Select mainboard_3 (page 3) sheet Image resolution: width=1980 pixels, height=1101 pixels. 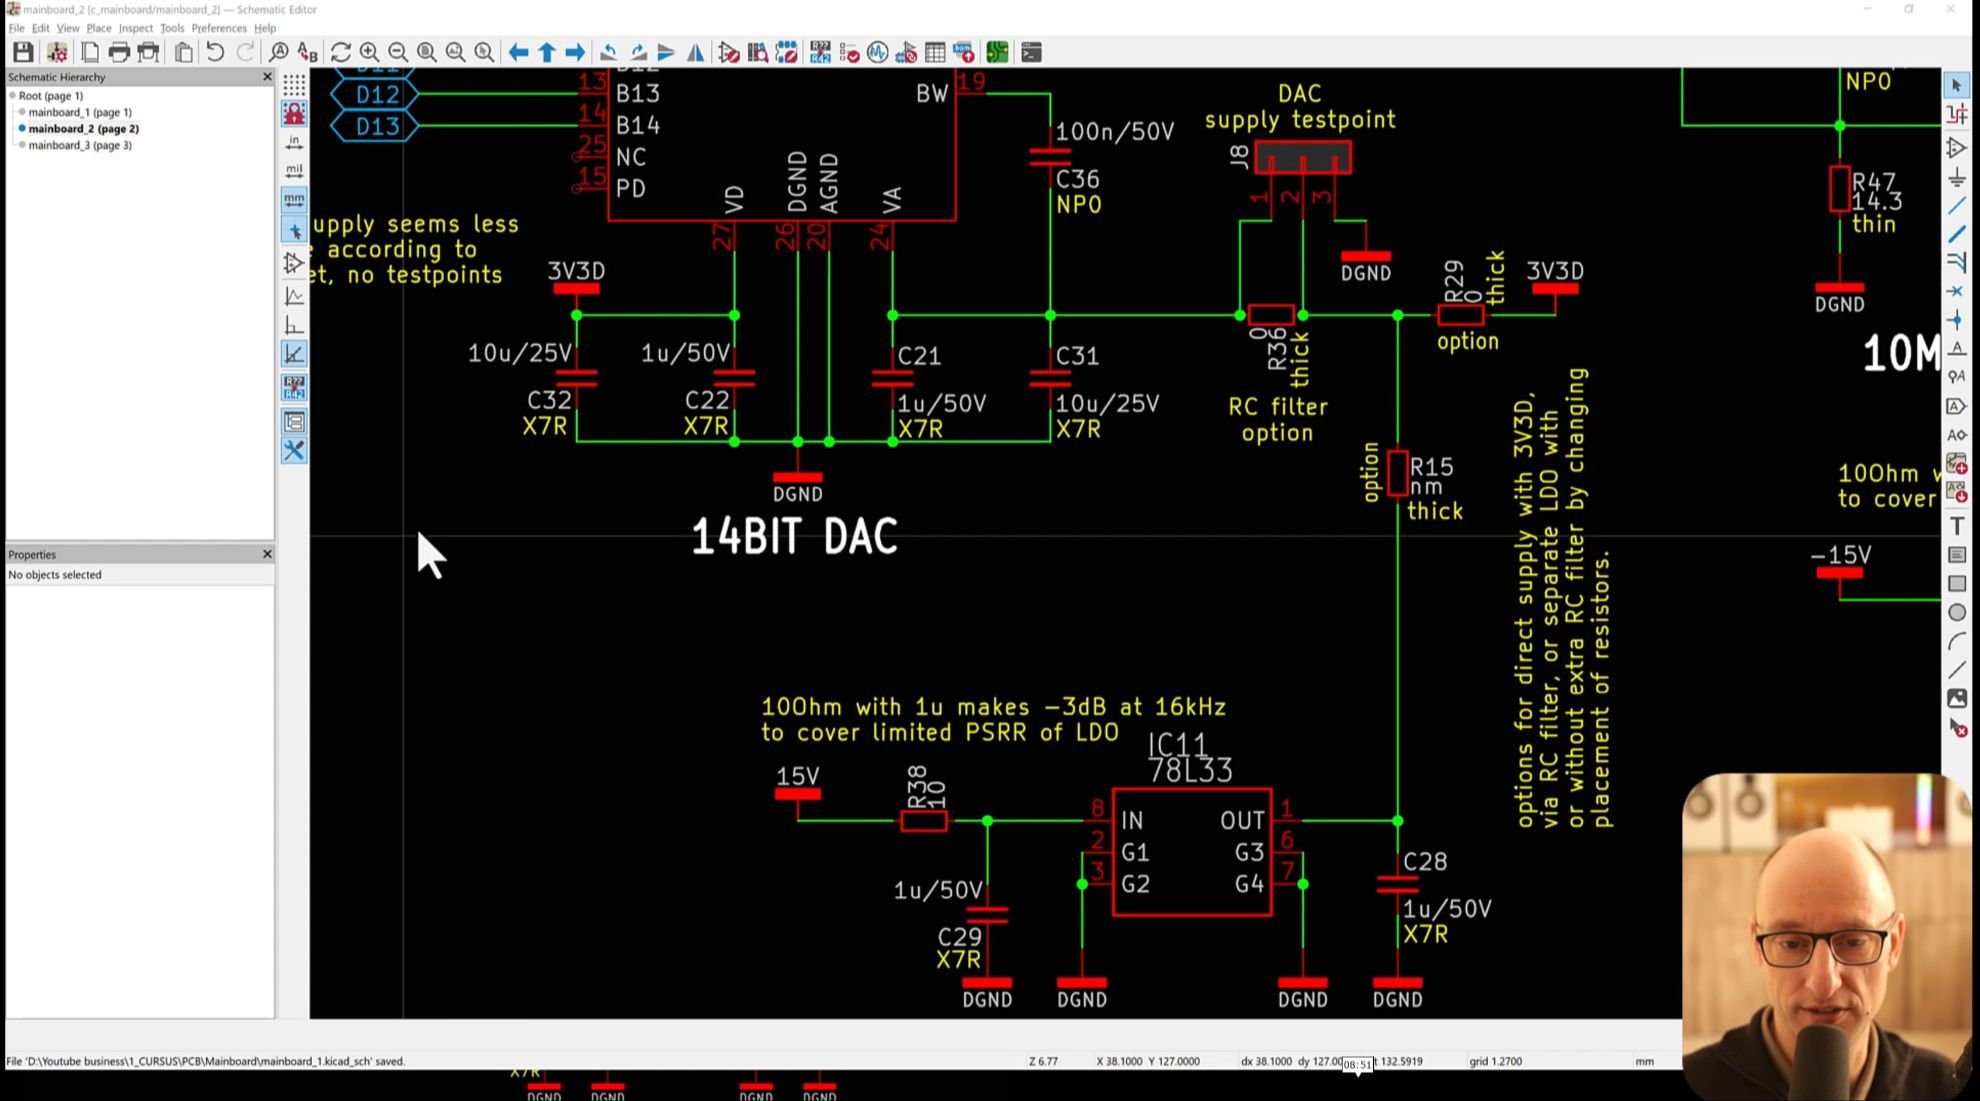pyautogui.click(x=80, y=145)
